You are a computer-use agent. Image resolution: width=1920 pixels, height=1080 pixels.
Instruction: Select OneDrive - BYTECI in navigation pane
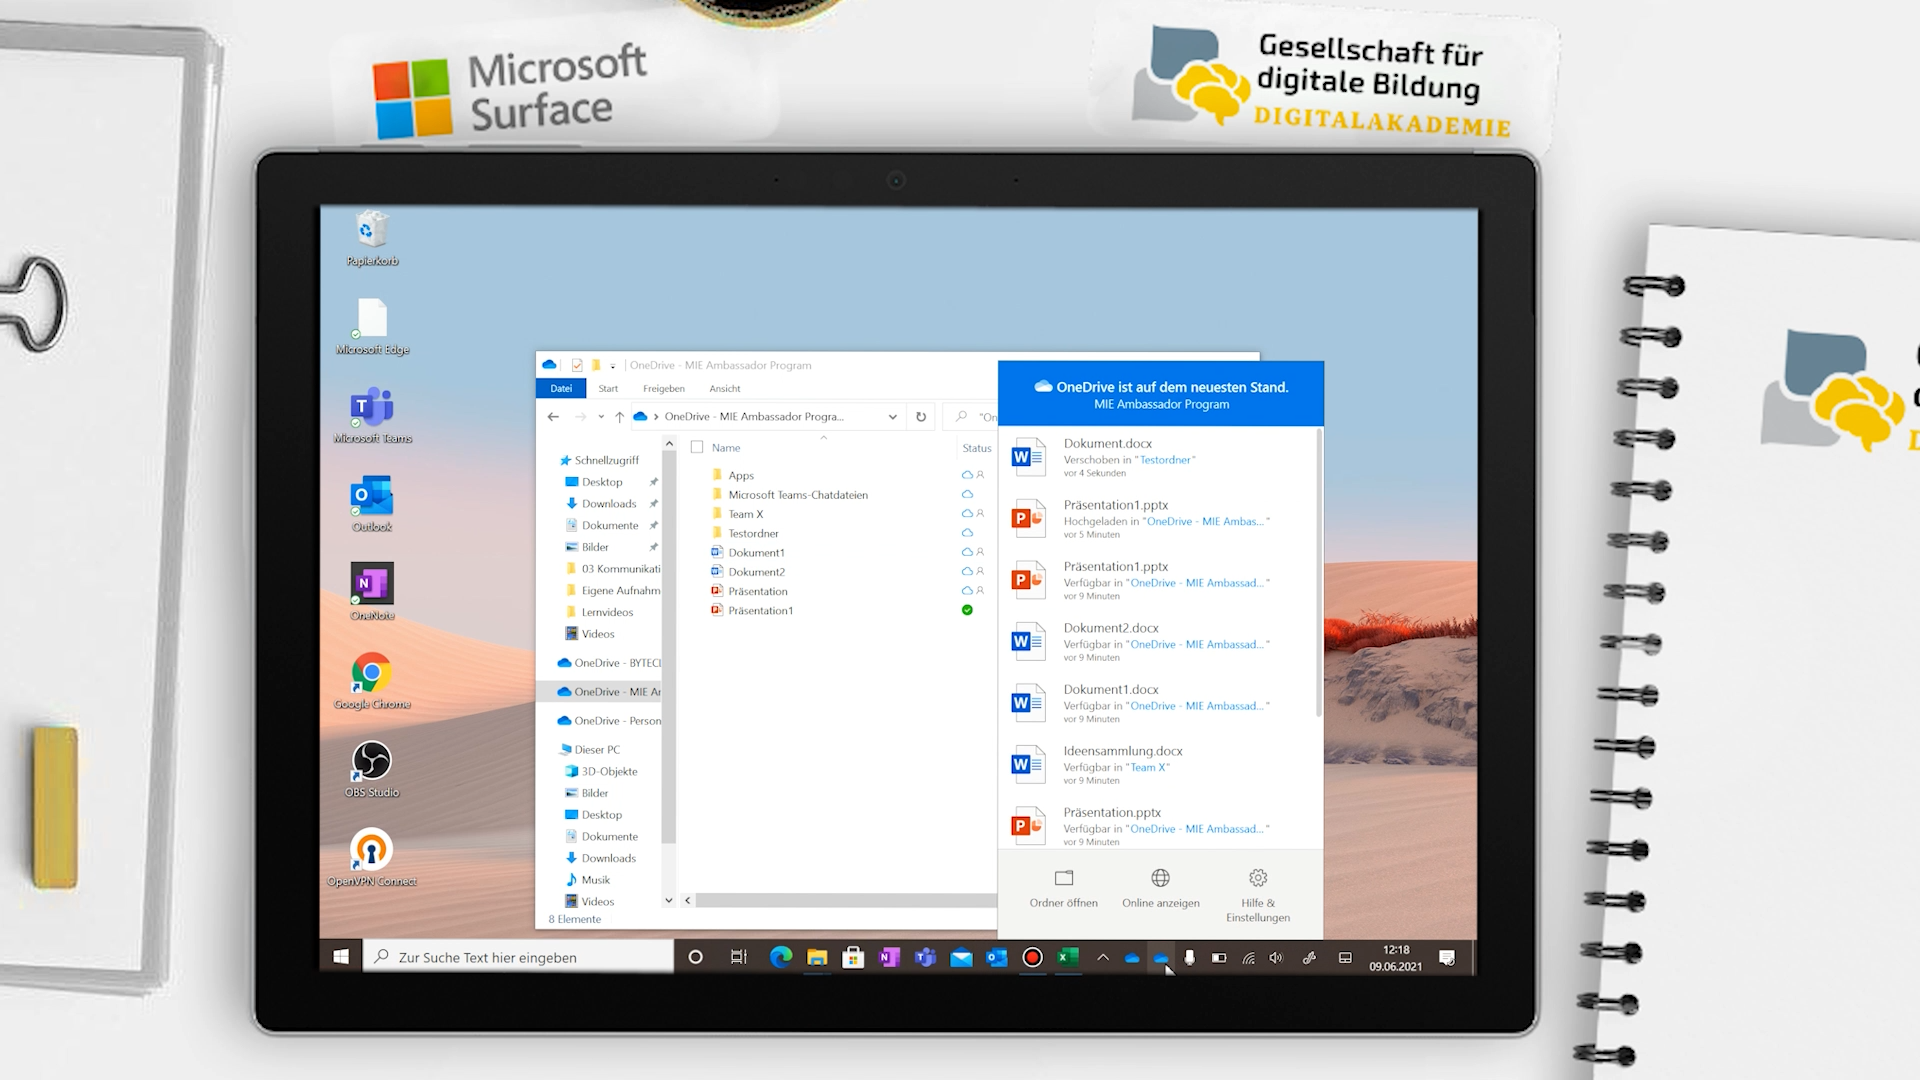click(x=609, y=663)
